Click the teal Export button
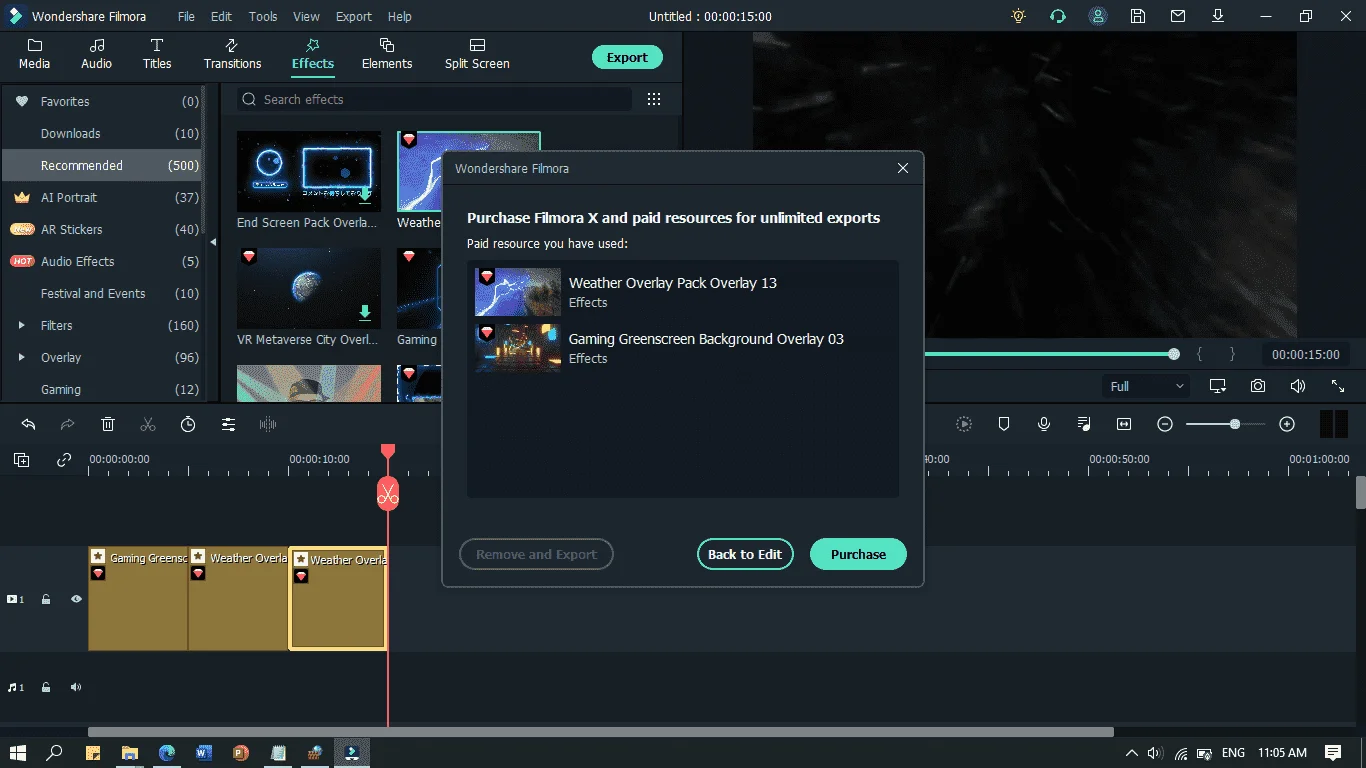The width and height of the screenshot is (1366, 768). pos(627,57)
